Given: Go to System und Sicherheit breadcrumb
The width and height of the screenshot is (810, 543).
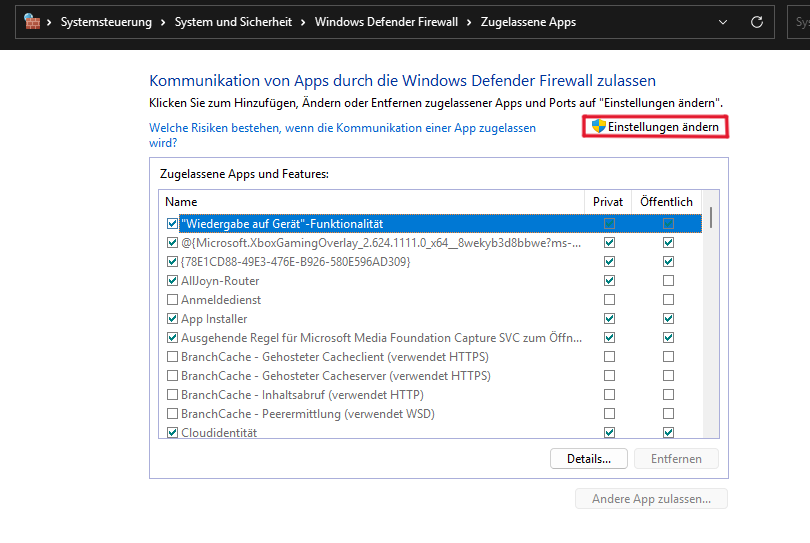Looking at the screenshot, I should (x=233, y=22).
